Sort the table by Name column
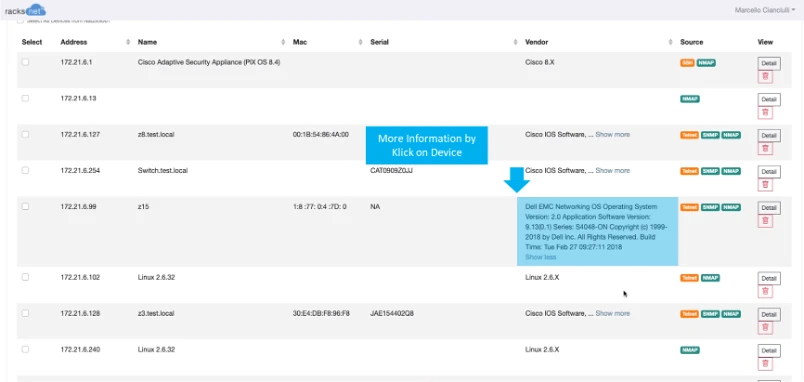 [x=283, y=42]
